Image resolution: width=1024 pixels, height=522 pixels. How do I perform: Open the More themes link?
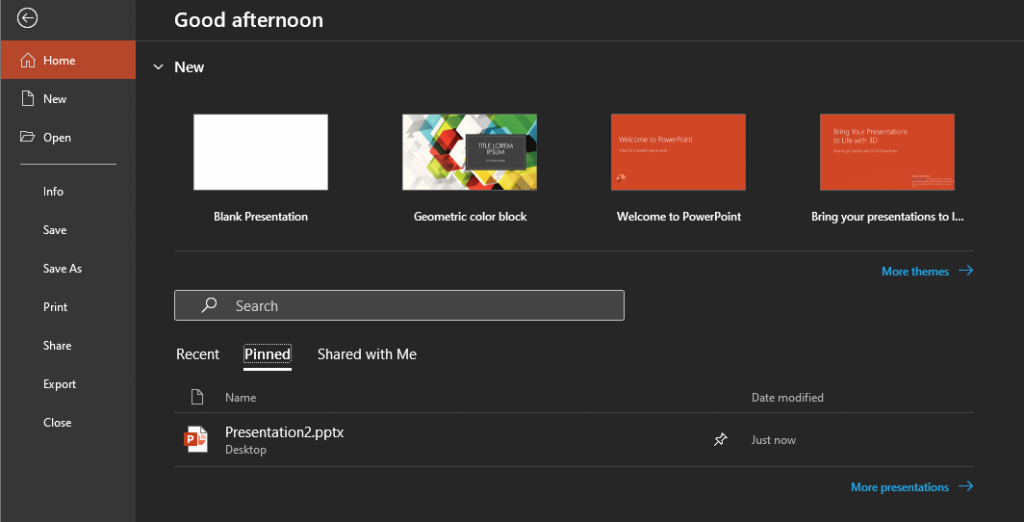click(915, 271)
